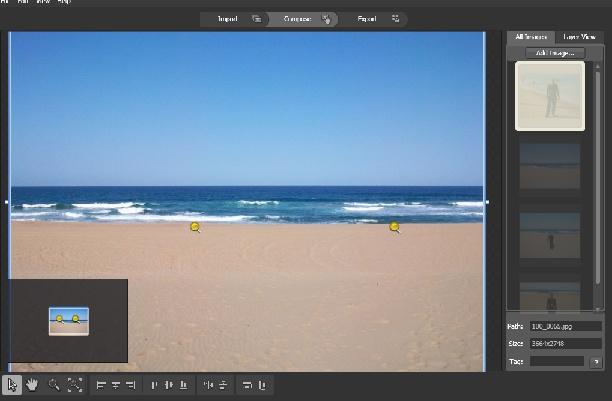This screenshot has width=612, height=401.
Task: Open the Layer View tab
Action: click(x=579, y=37)
